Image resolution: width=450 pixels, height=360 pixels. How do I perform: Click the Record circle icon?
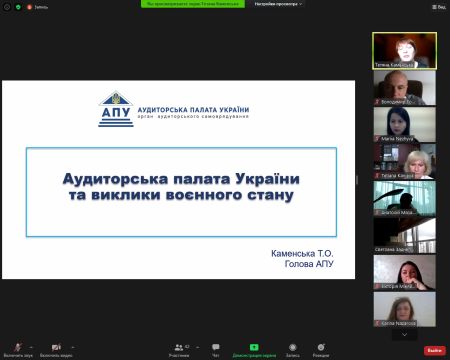click(x=293, y=347)
